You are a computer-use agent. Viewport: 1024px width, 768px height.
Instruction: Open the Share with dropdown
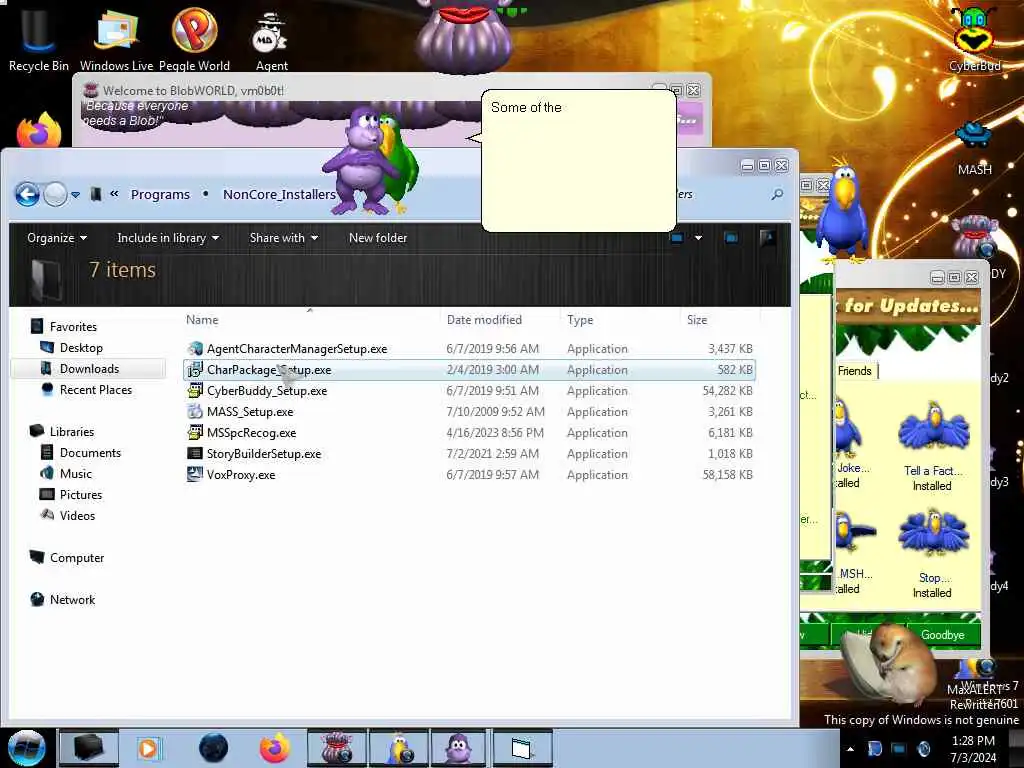tap(283, 238)
